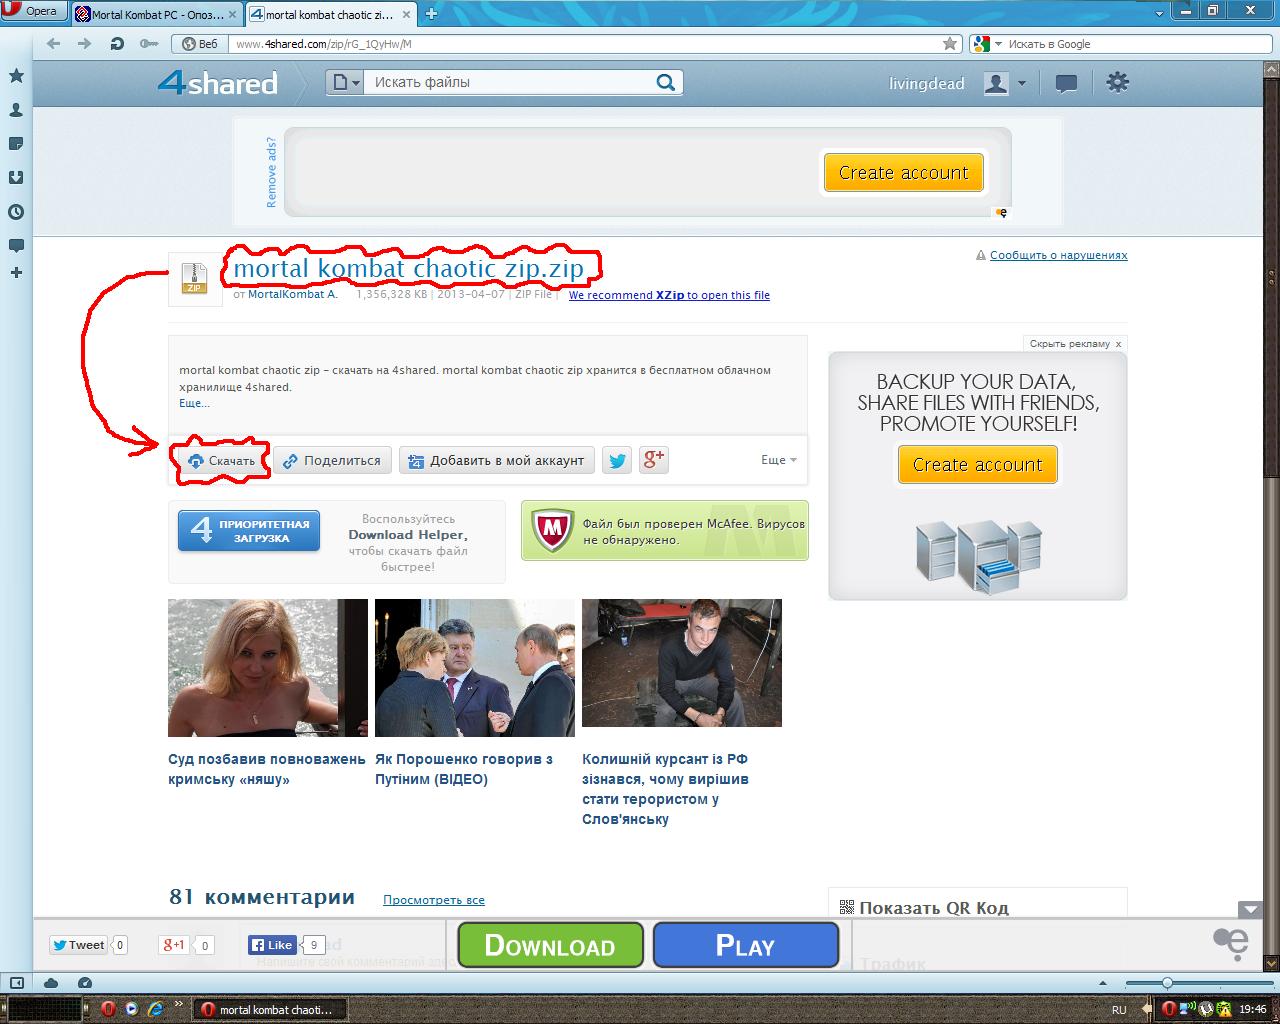Click the ZIP file type icon
The height and width of the screenshot is (1024, 1280).
pos(194,278)
